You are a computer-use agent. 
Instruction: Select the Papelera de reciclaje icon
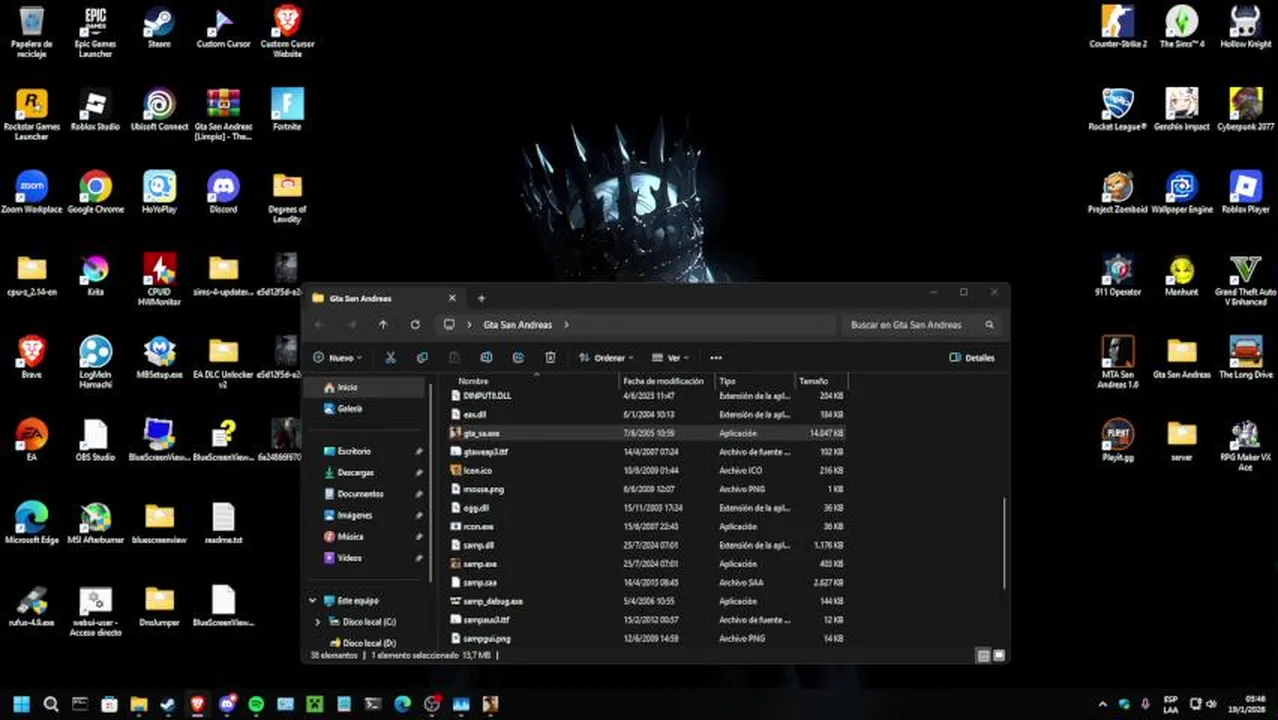tap(32, 31)
